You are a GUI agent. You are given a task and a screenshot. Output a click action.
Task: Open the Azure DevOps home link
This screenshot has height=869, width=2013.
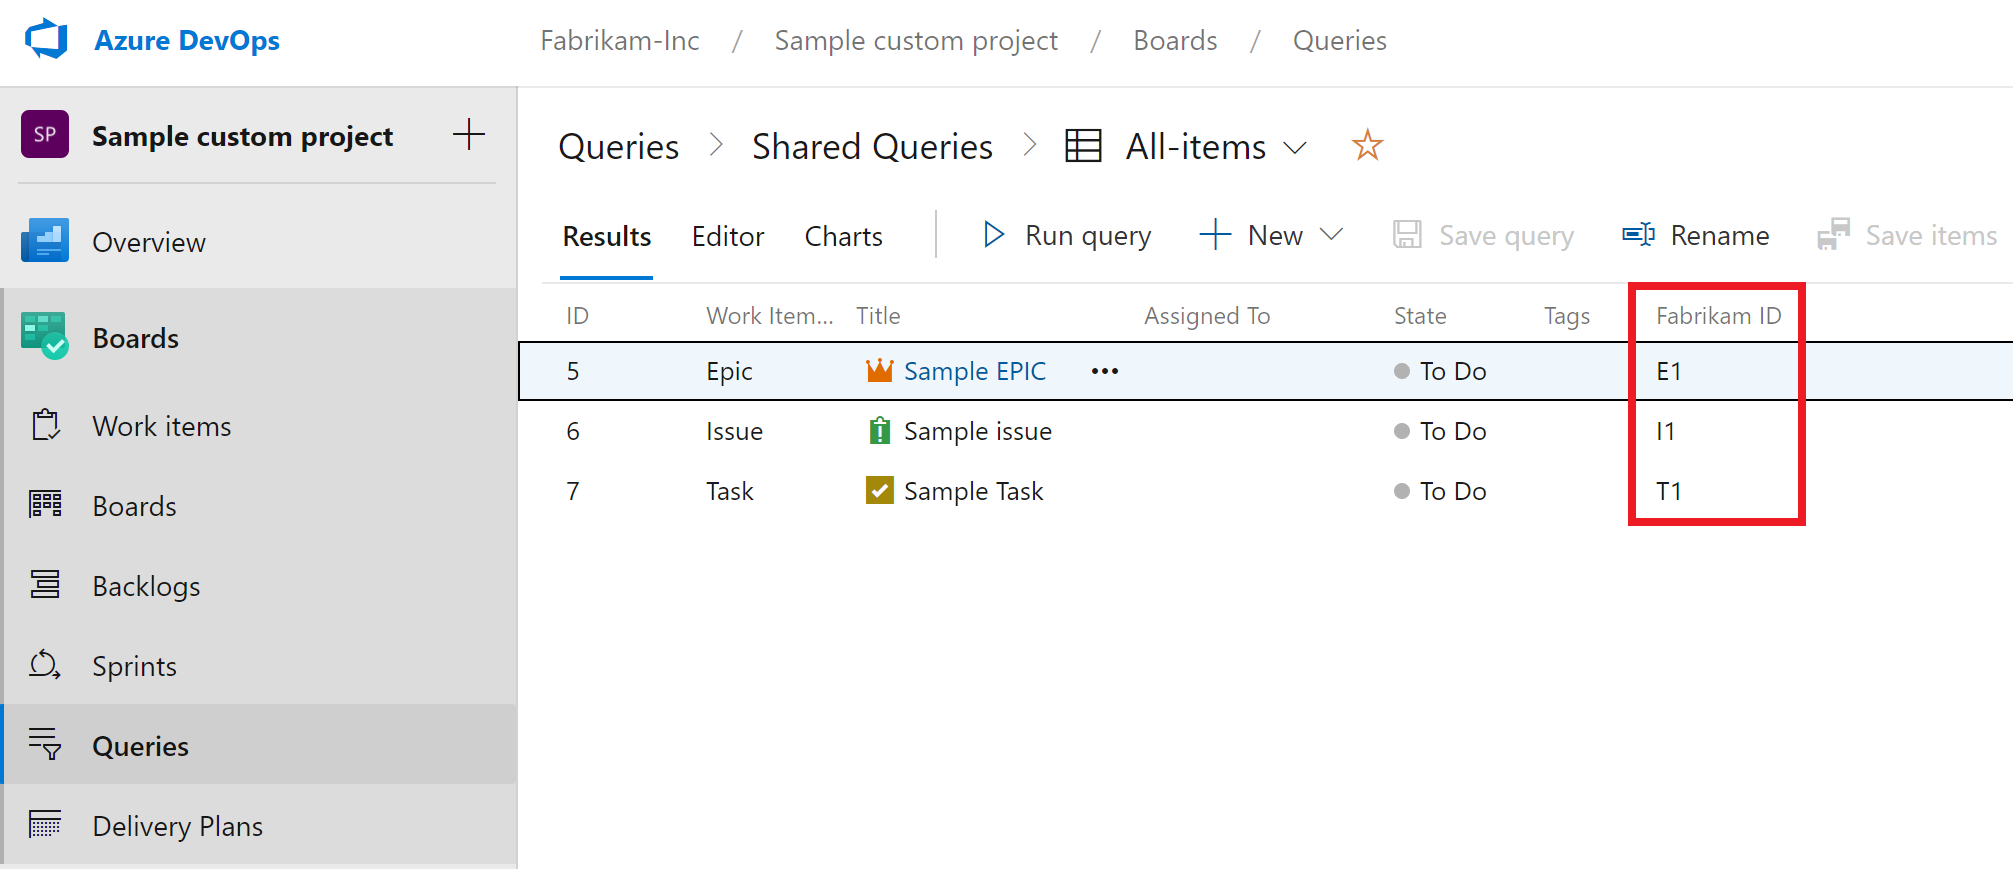tap(187, 41)
